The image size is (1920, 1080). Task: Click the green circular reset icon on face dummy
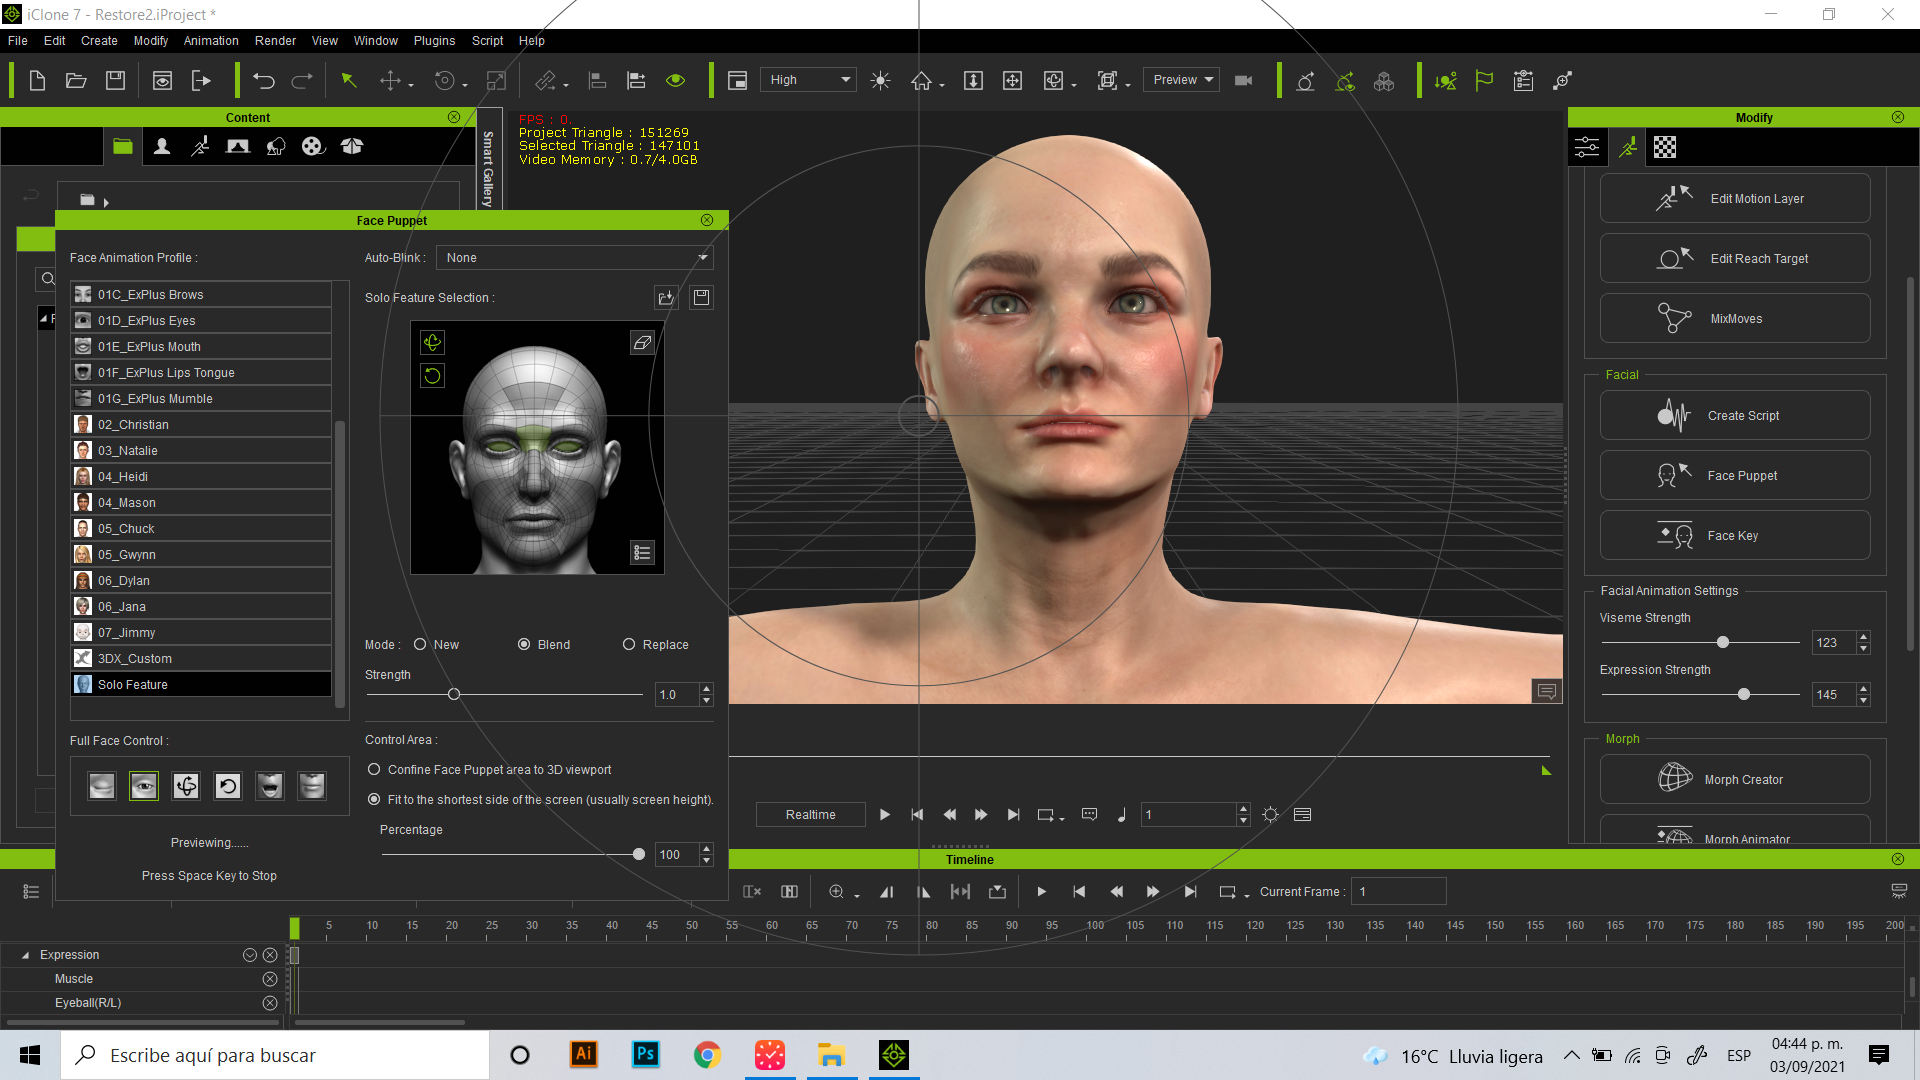[432, 376]
